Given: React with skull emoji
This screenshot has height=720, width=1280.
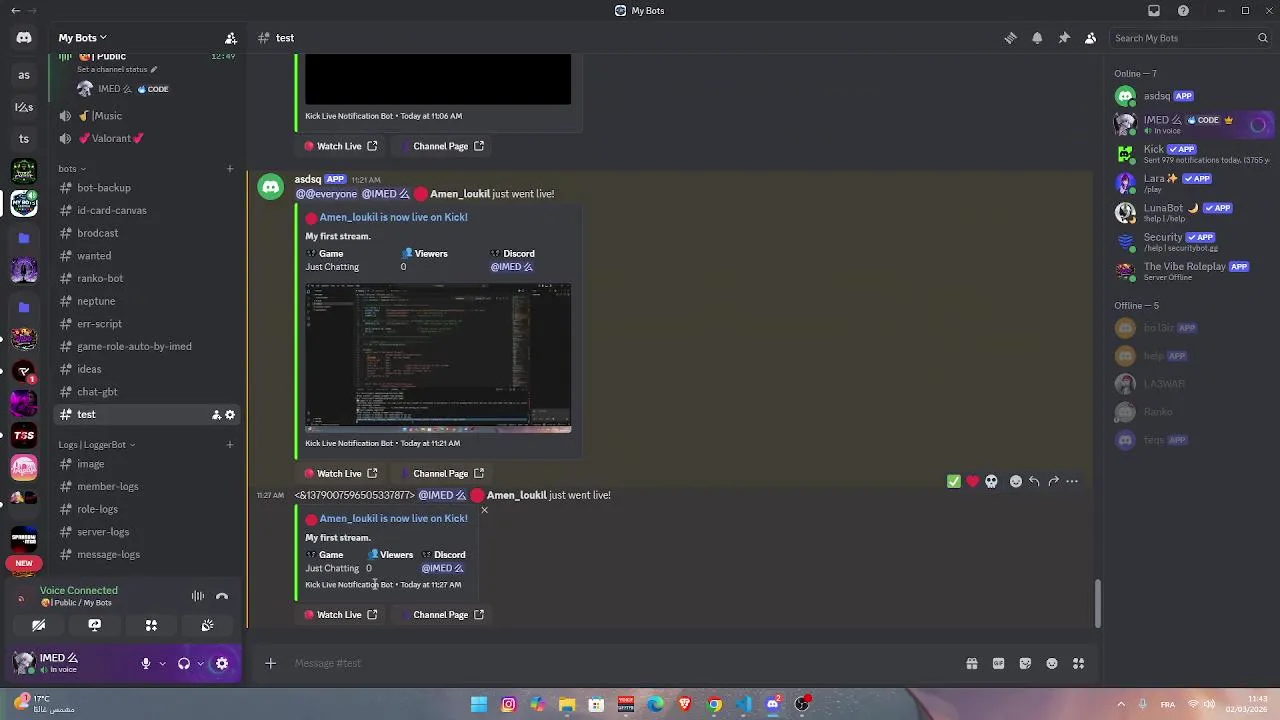Looking at the screenshot, I should [x=992, y=482].
